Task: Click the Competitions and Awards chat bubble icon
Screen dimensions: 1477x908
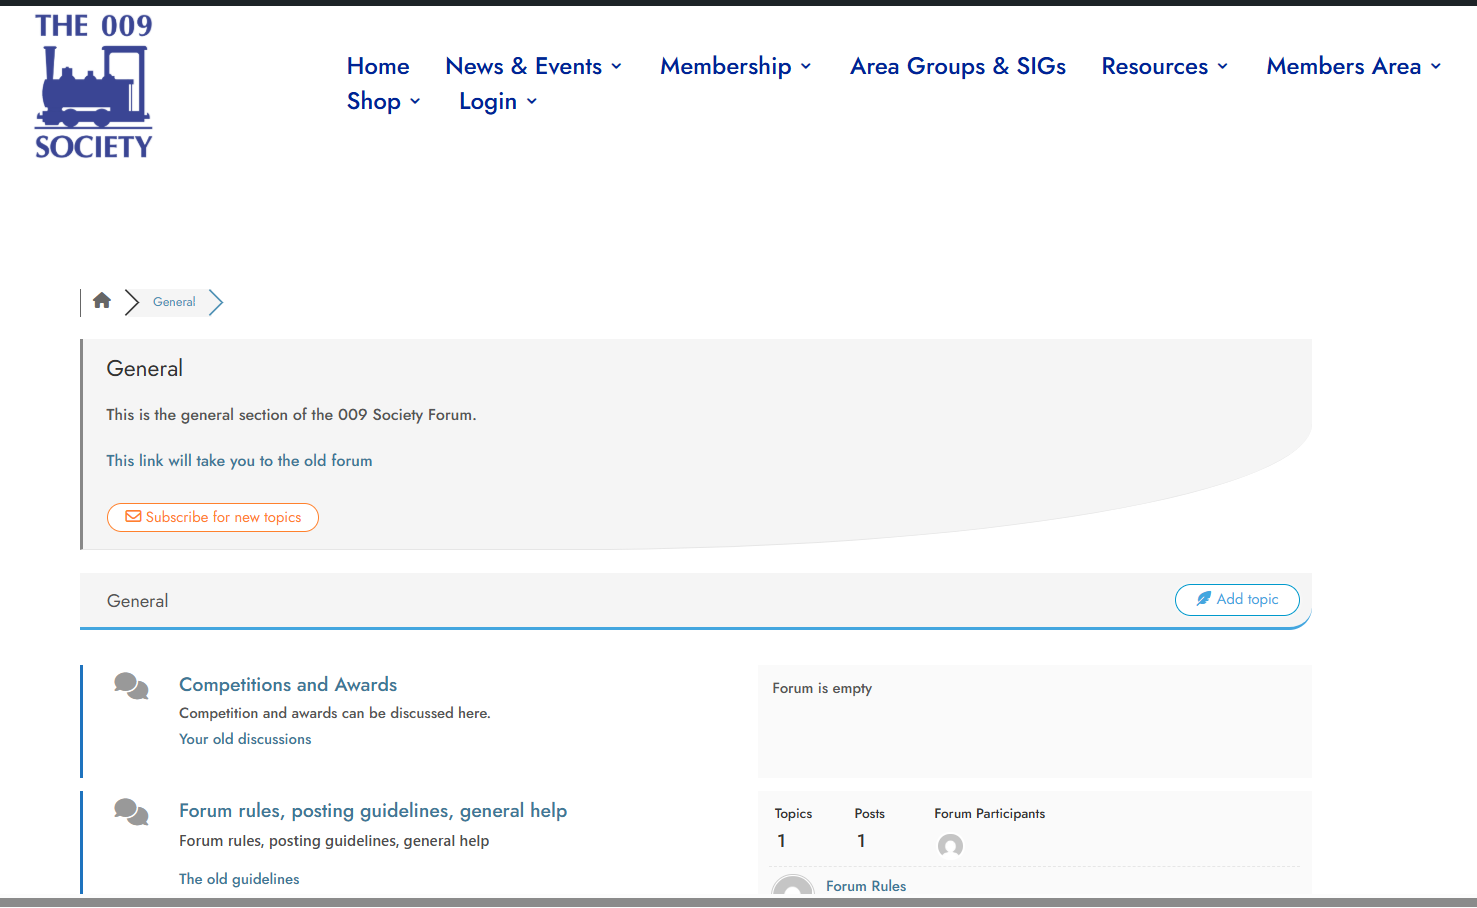Action: [131, 686]
